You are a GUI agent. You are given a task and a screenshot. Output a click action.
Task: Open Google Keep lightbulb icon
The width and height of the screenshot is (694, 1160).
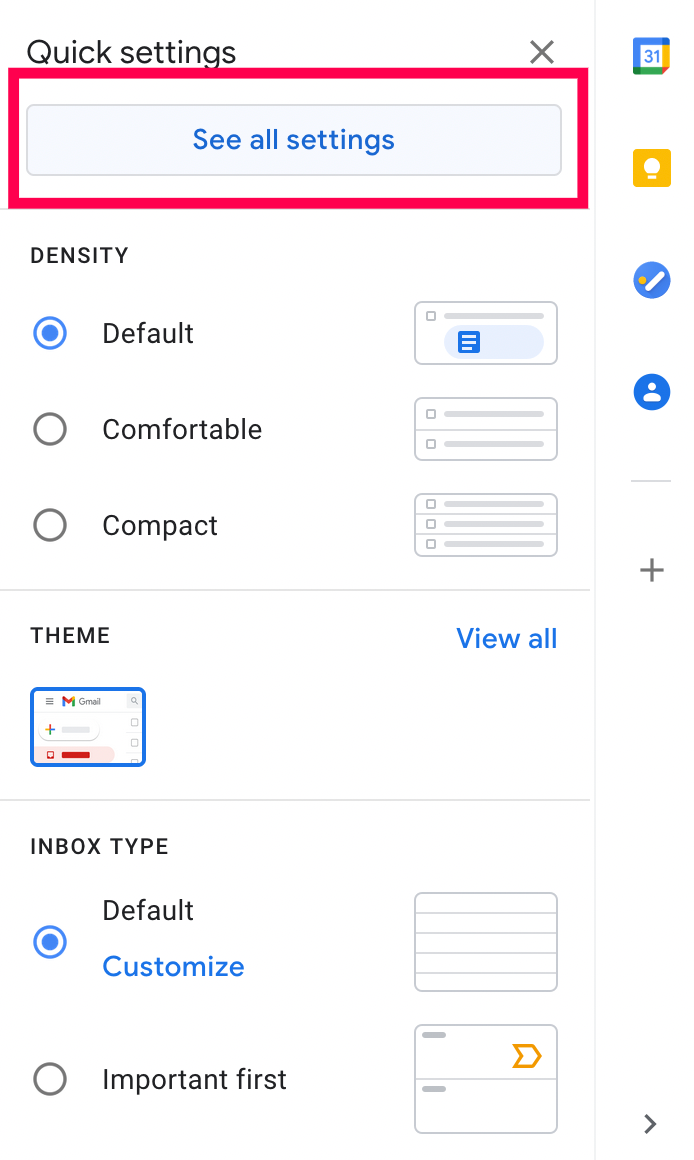[651, 168]
